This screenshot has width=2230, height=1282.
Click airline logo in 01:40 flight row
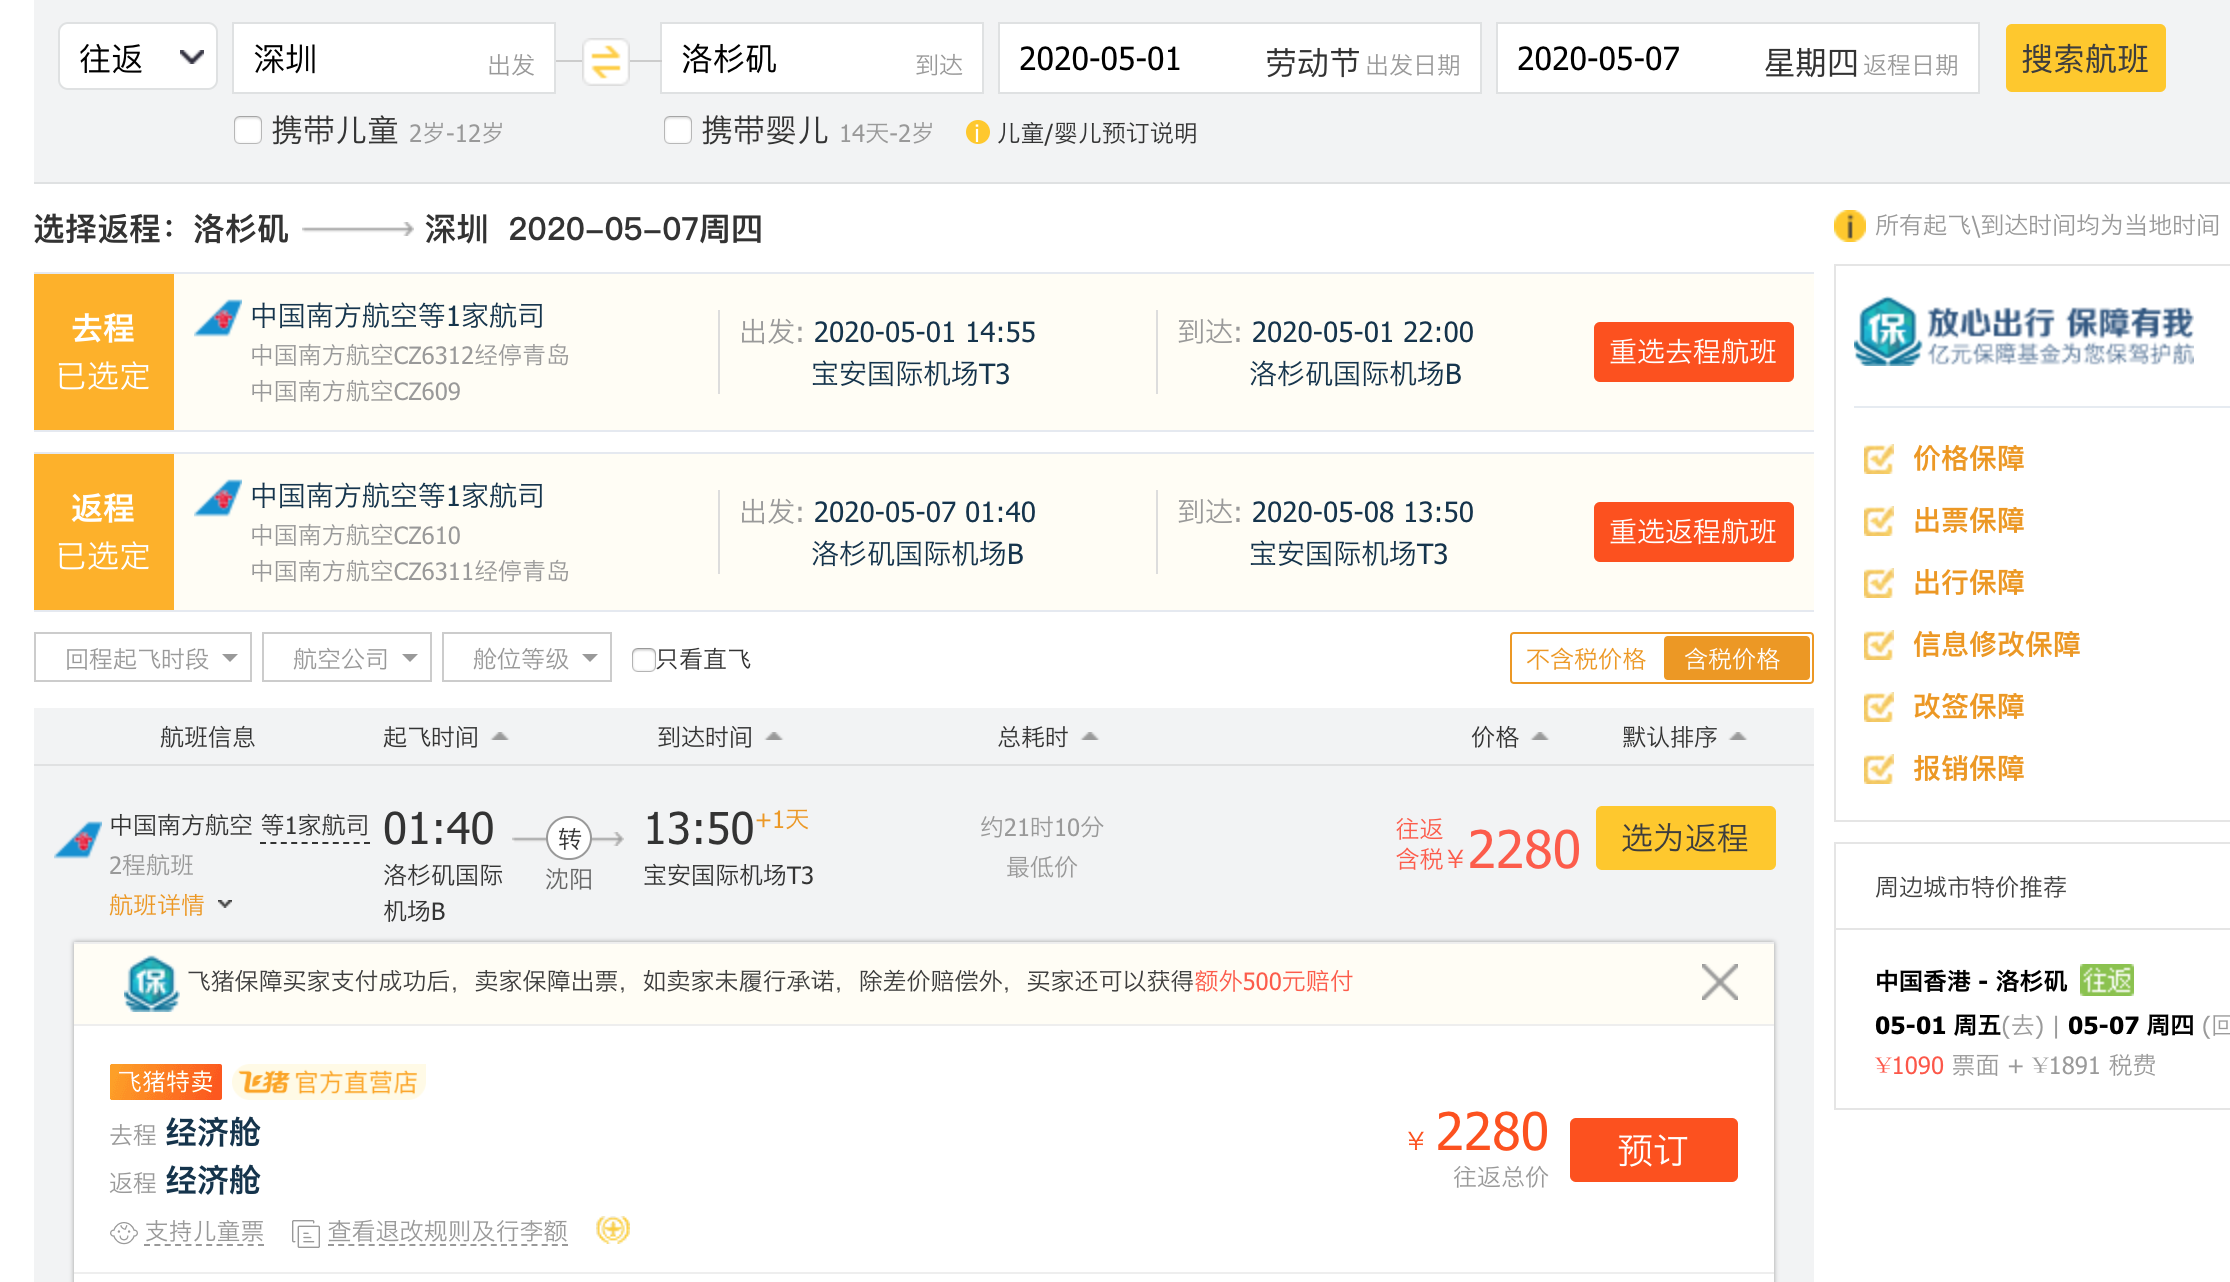pyautogui.click(x=78, y=839)
